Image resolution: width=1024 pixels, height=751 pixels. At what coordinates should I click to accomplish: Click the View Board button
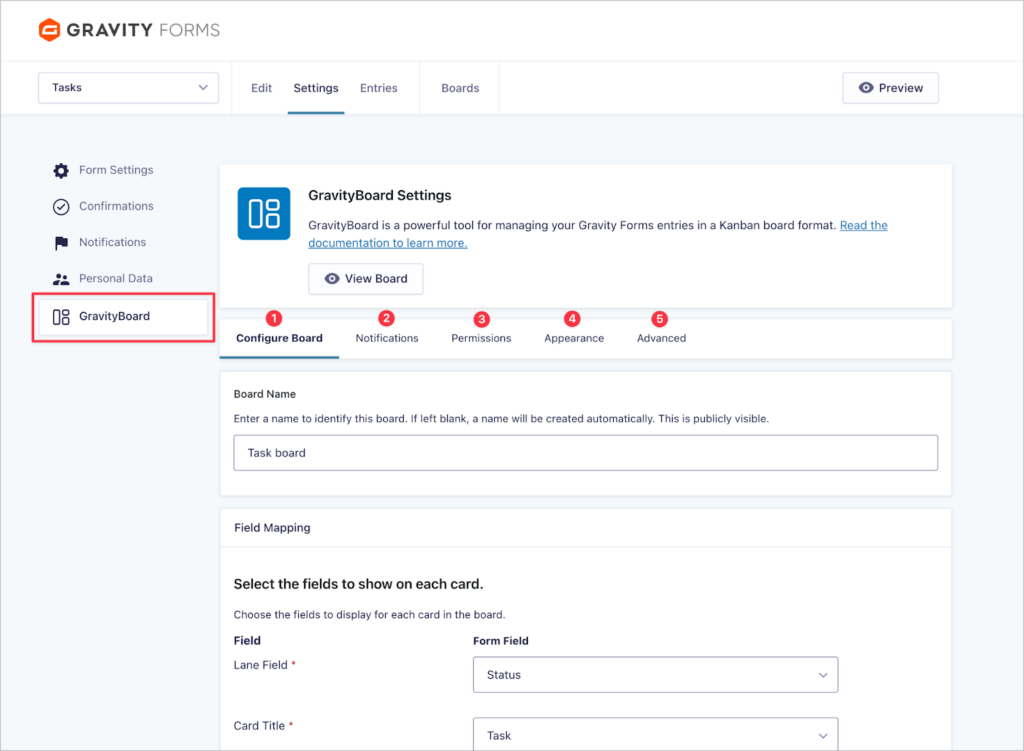pos(365,279)
